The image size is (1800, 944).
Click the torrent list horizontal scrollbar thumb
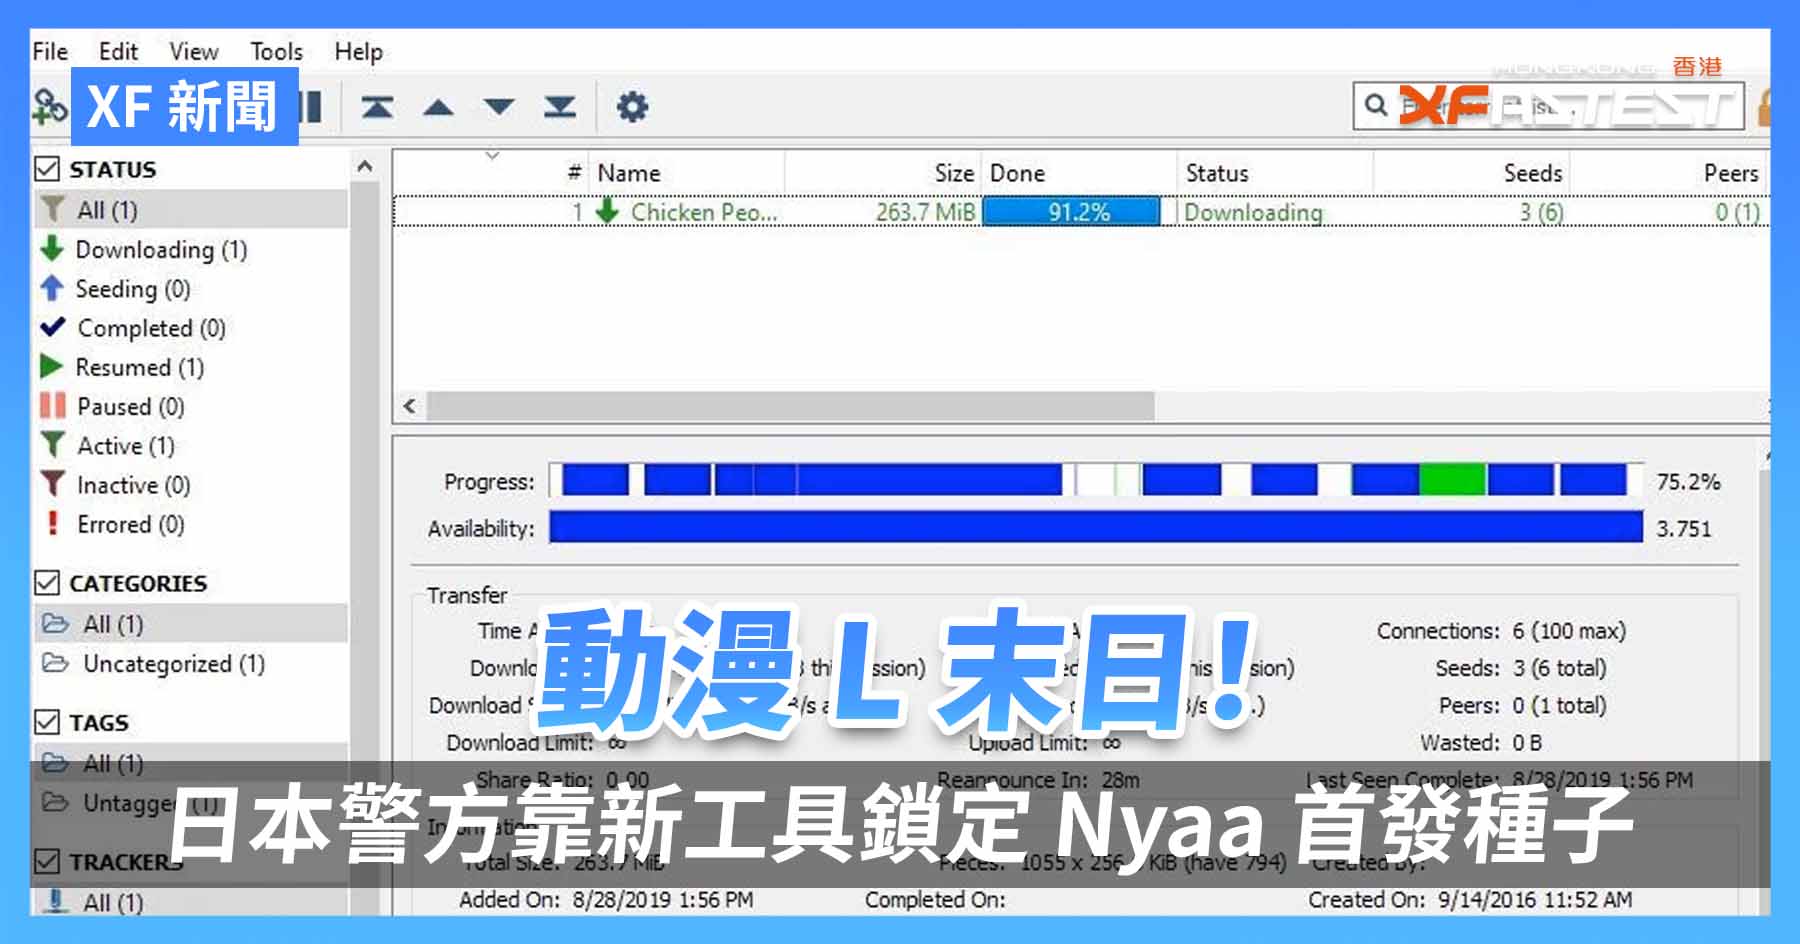[790, 406]
